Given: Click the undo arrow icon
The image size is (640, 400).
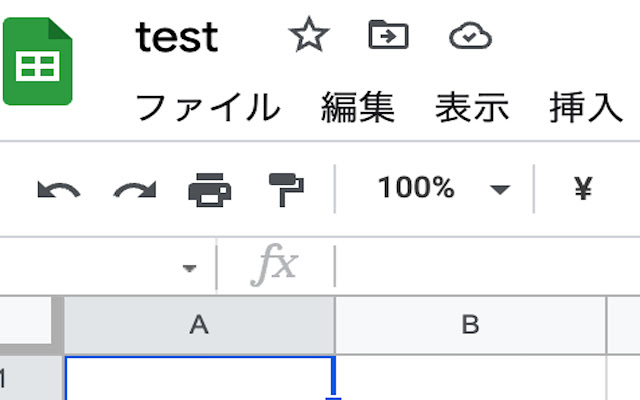Looking at the screenshot, I should tap(58, 190).
